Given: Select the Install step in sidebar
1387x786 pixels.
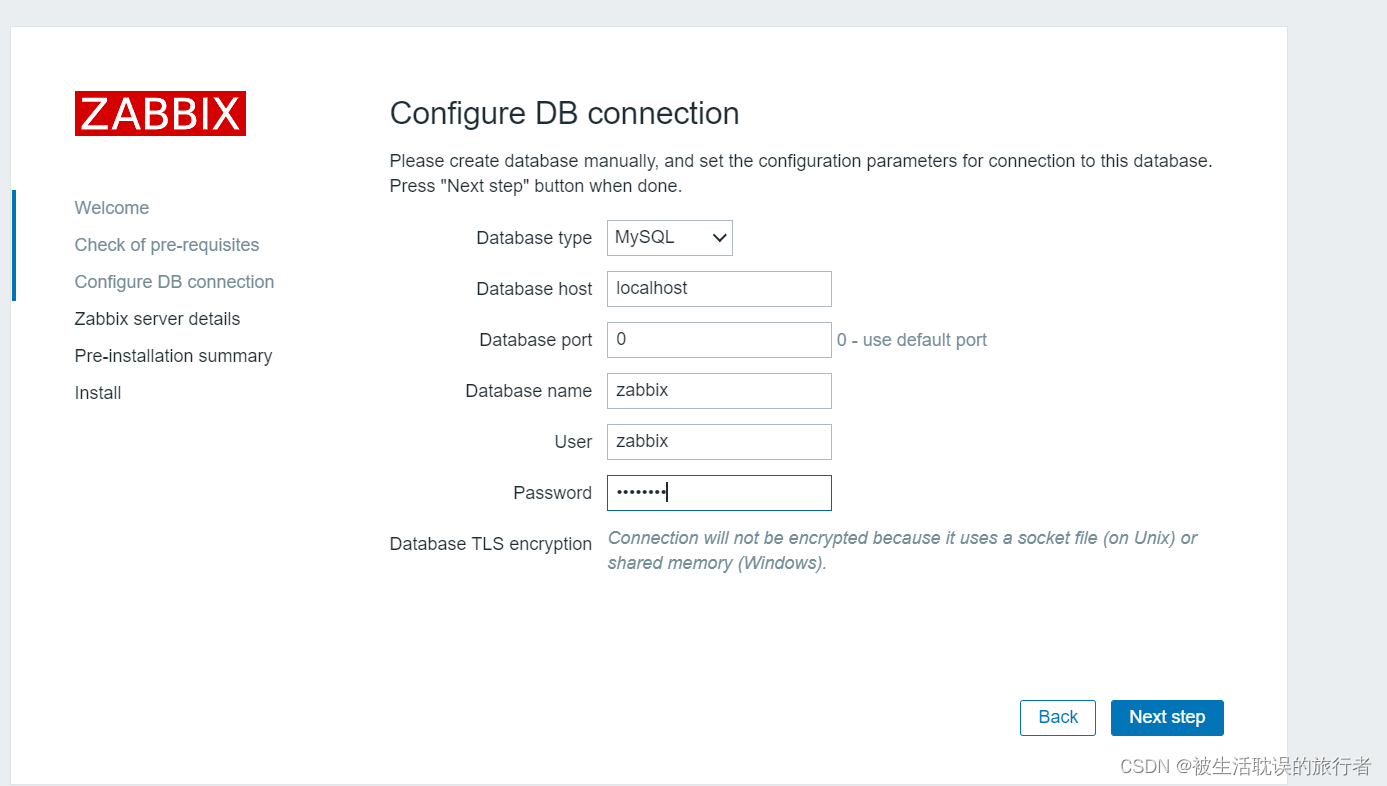Looking at the screenshot, I should [x=98, y=393].
